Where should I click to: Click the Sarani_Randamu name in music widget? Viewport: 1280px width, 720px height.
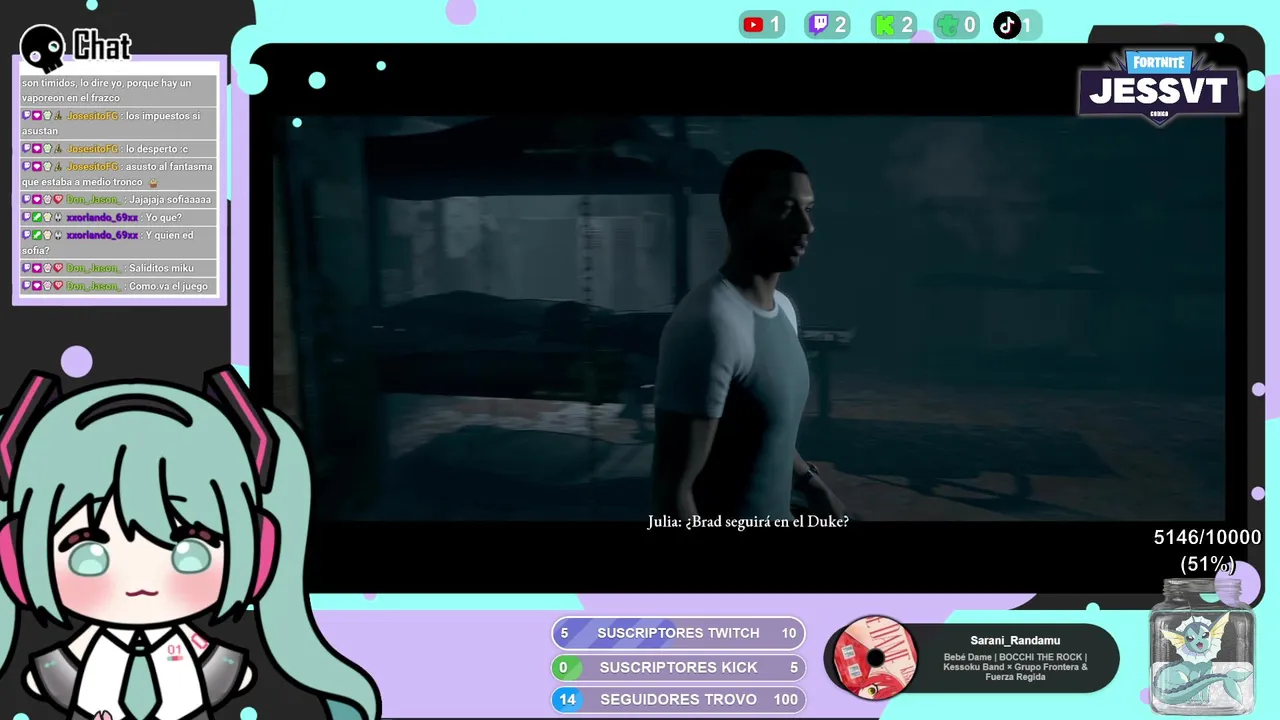[x=1015, y=640]
